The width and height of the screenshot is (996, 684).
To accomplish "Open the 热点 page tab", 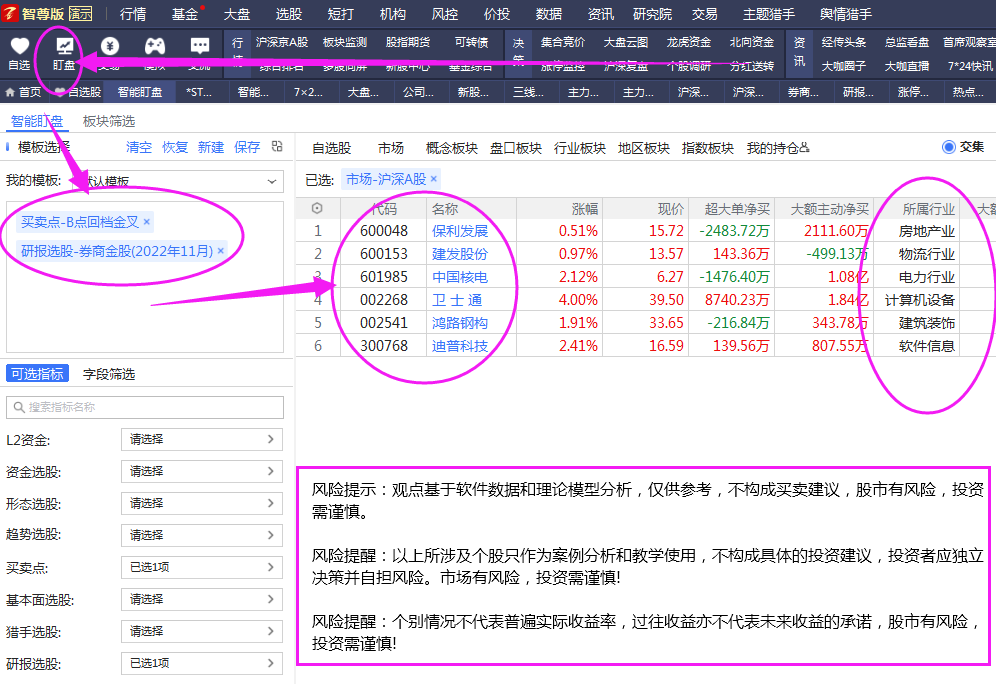I will (968, 92).
